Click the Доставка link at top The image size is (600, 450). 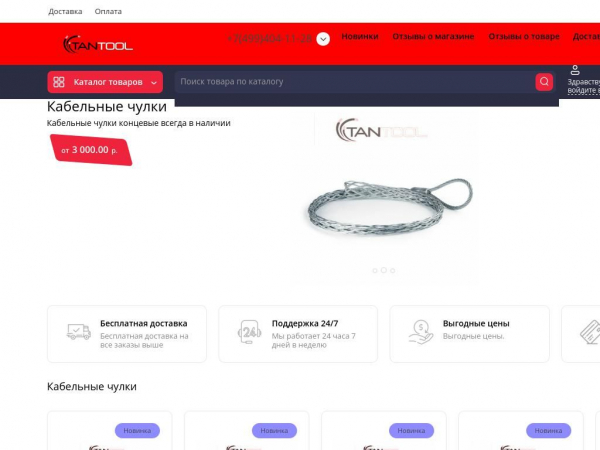point(65,11)
